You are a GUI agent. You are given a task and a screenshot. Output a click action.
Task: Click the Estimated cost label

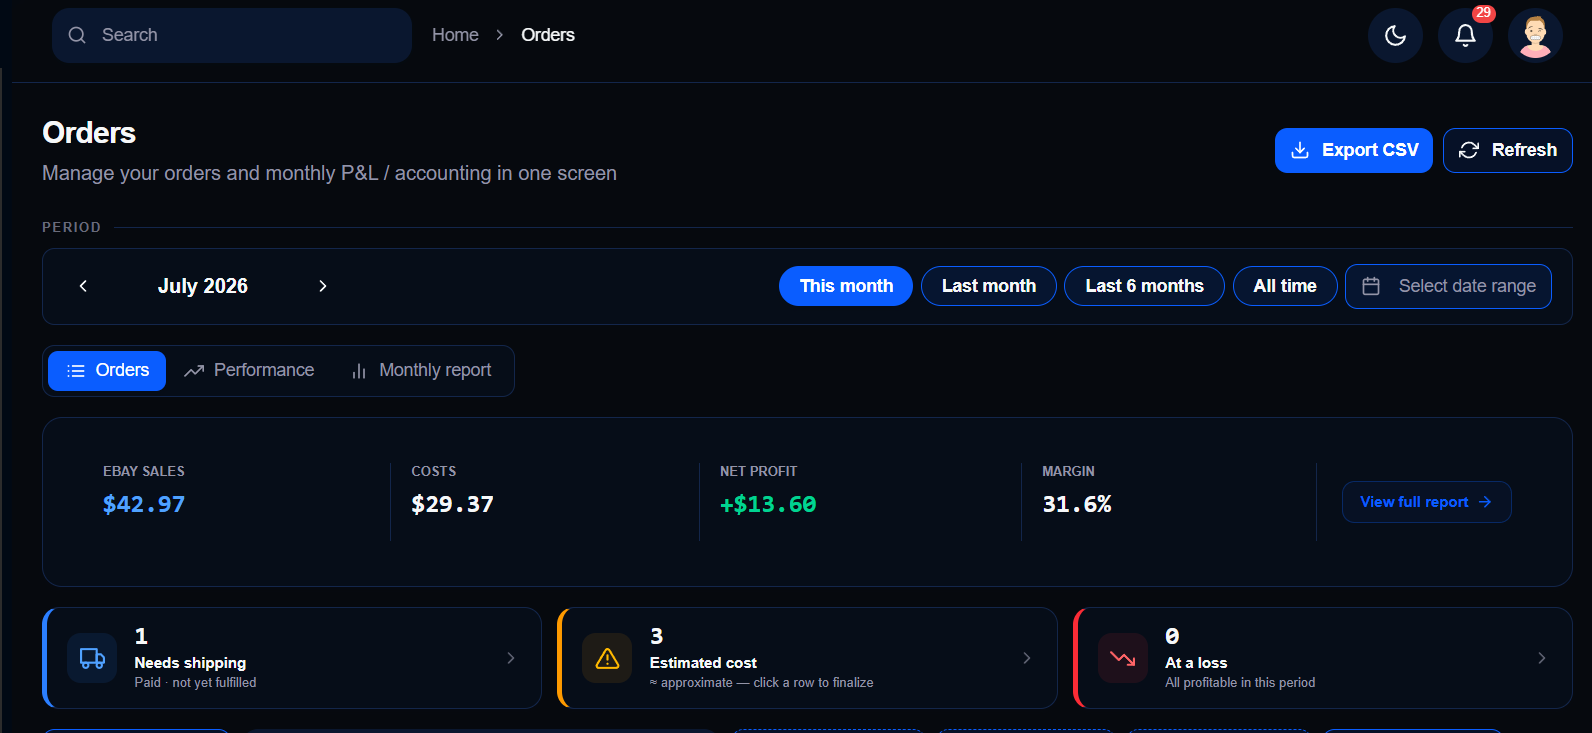703,663
